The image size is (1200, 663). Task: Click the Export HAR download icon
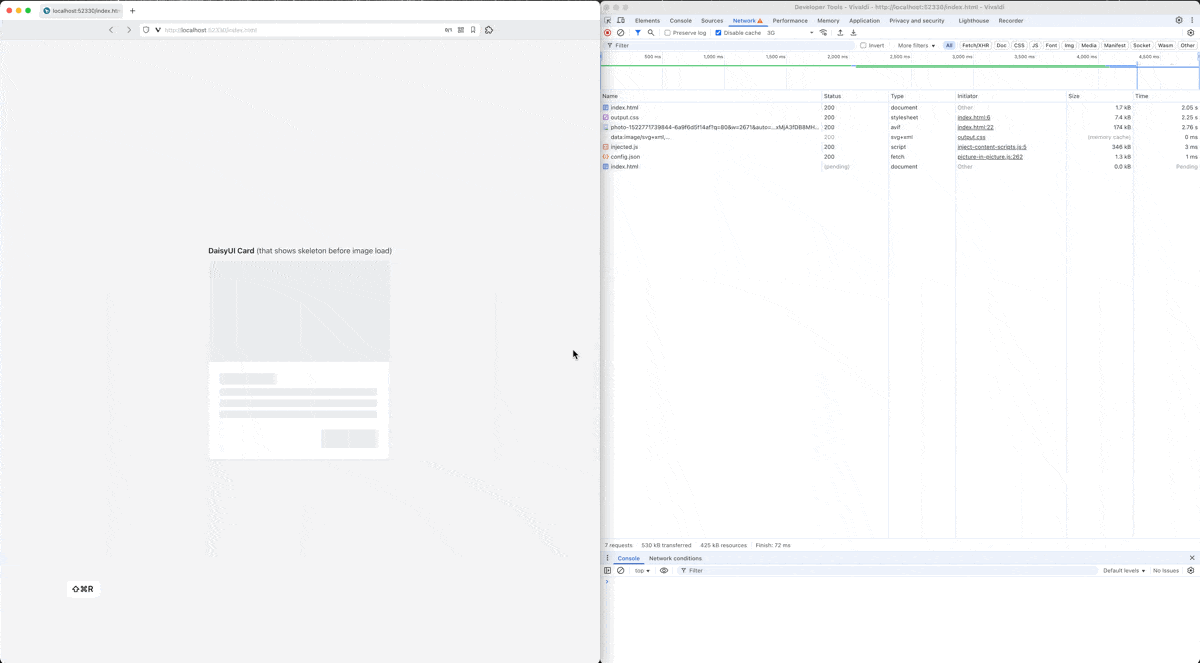click(x=853, y=33)
